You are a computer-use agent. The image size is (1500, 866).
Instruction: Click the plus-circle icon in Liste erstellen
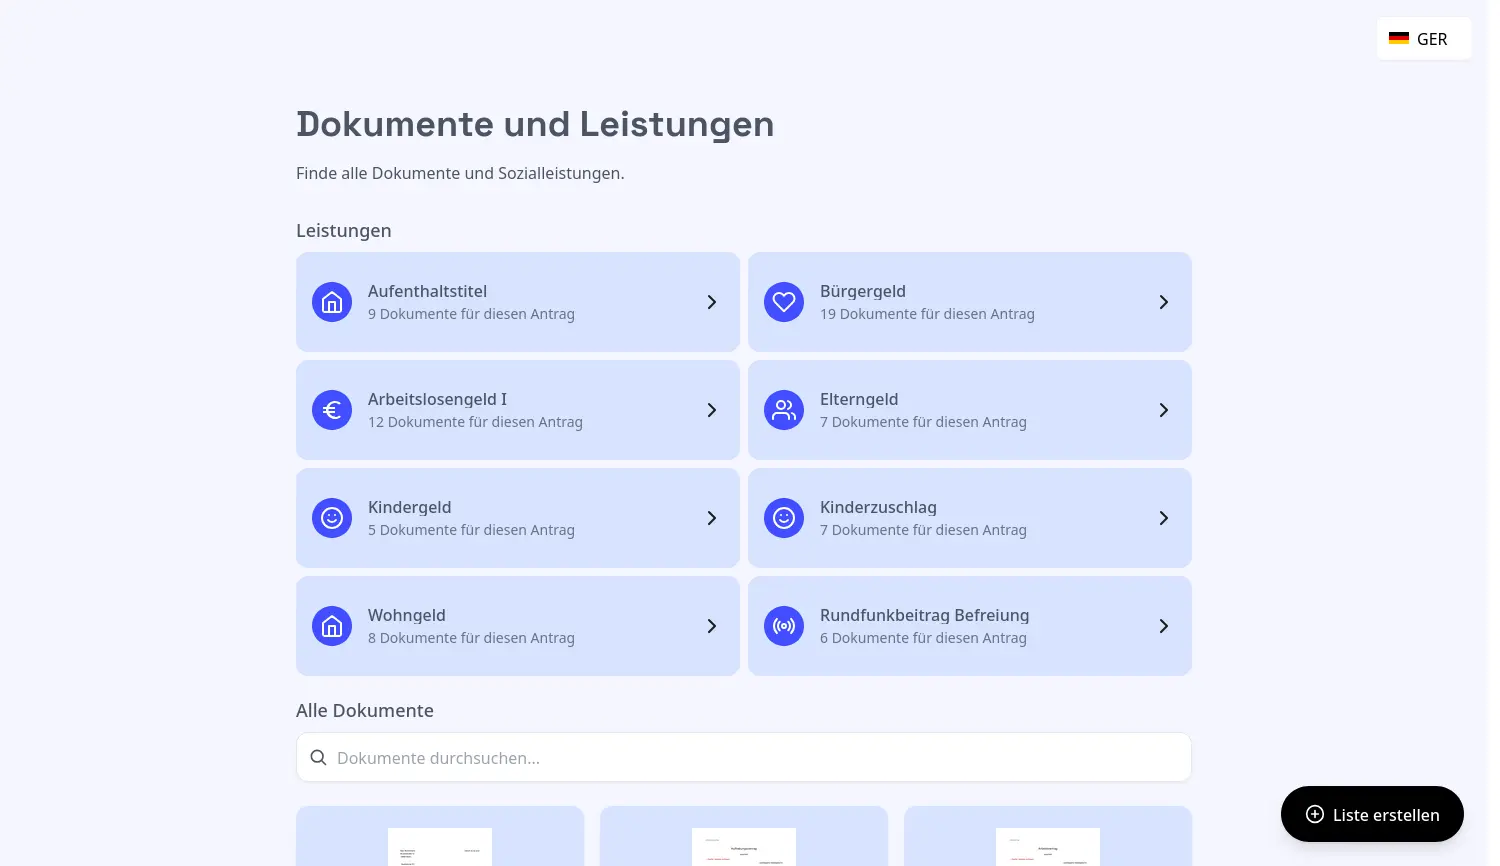coord(1315,815)
